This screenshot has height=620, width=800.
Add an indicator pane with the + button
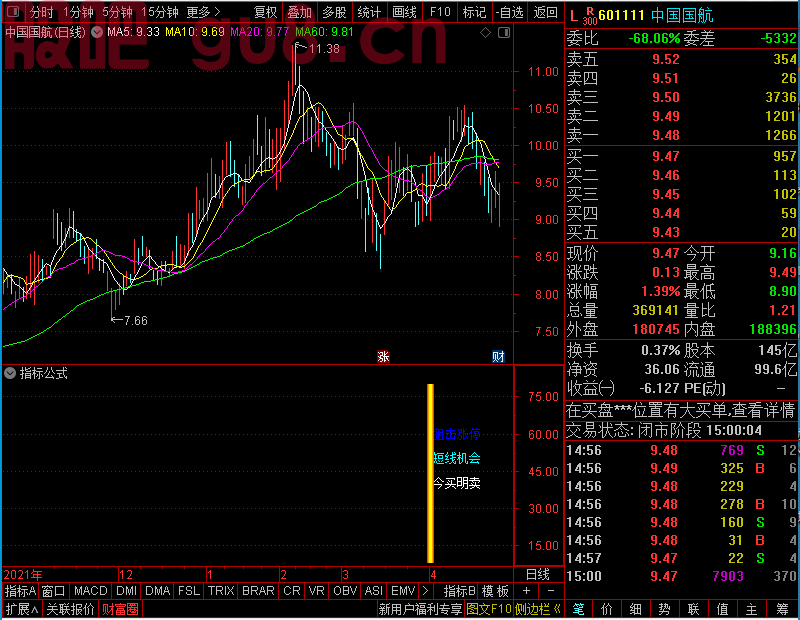tap(526, 591)
